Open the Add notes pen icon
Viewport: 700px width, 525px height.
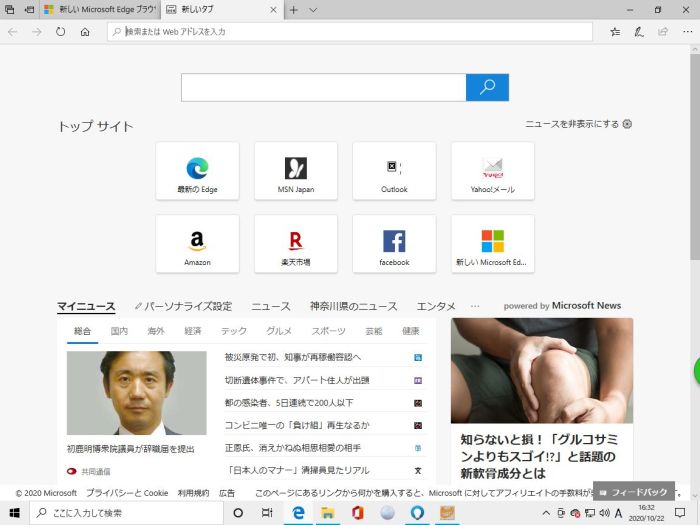point(639,32)
